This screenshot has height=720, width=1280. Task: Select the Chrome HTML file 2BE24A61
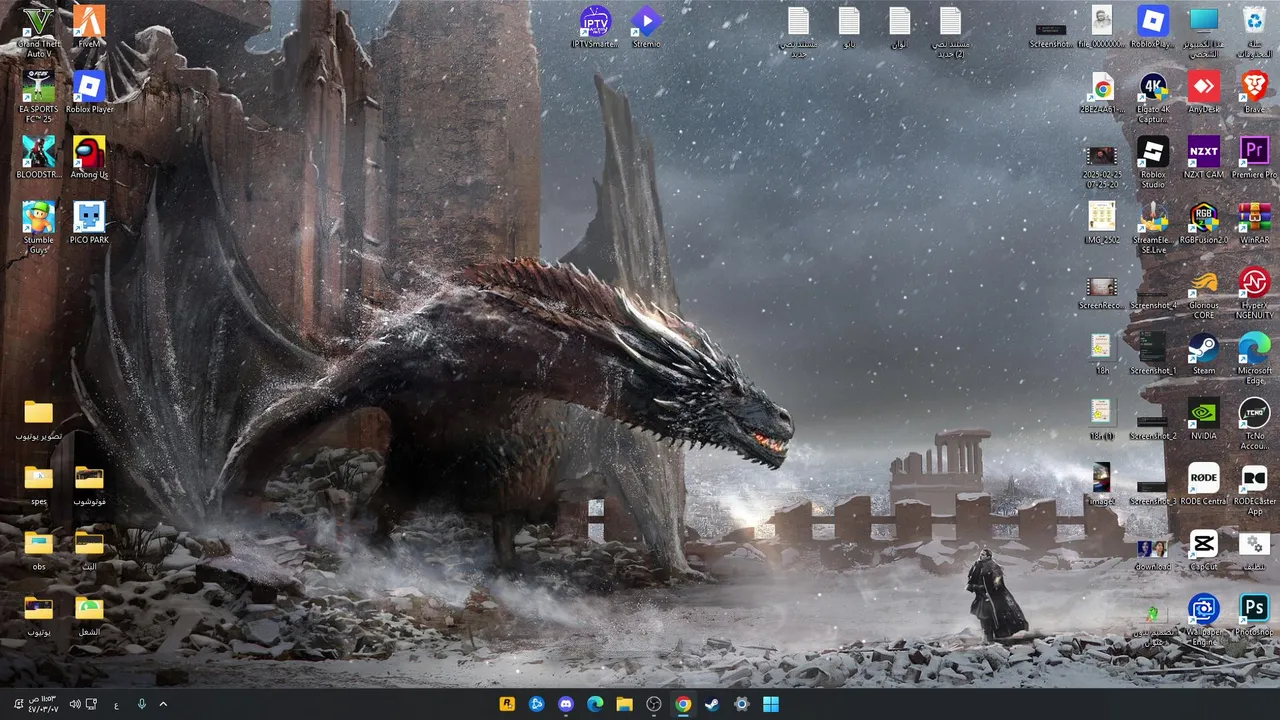1102,92
